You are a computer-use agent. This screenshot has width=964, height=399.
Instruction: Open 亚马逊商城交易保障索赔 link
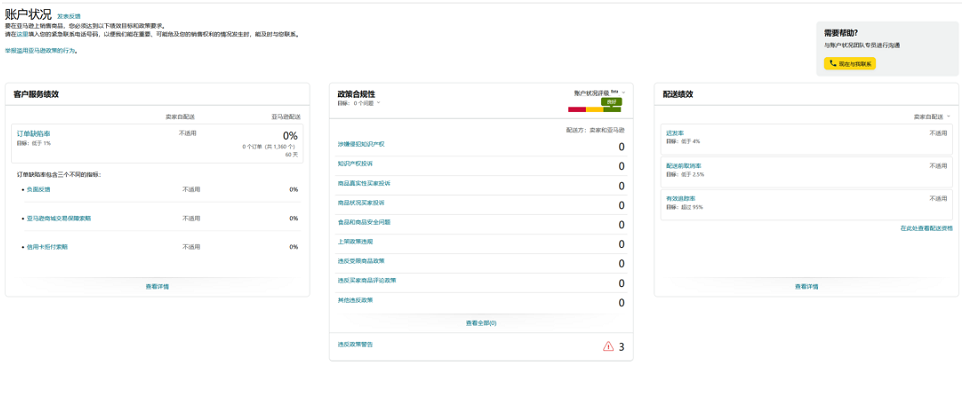[x=58, y=218]
